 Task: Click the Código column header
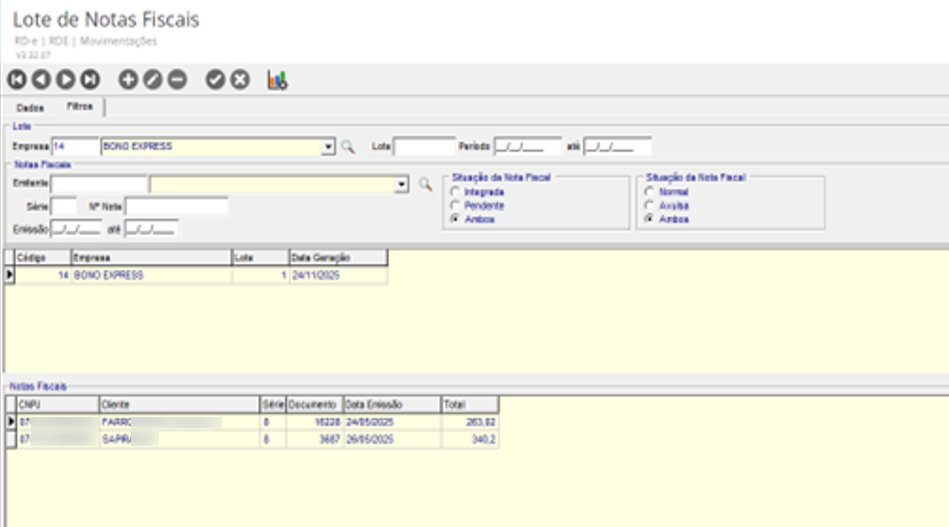coord(43,258)
